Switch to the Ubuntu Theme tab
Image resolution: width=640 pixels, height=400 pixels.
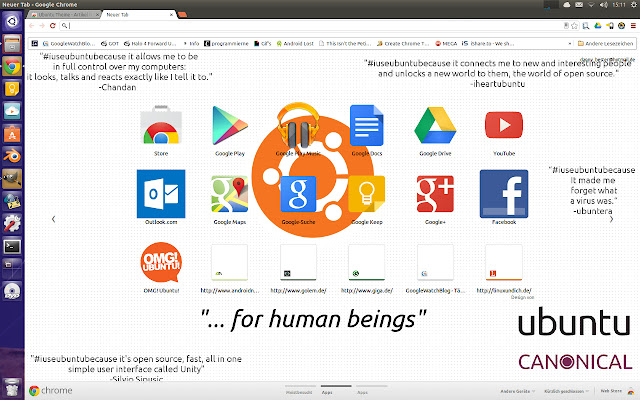pyautogui.click(x=64, y=15)
